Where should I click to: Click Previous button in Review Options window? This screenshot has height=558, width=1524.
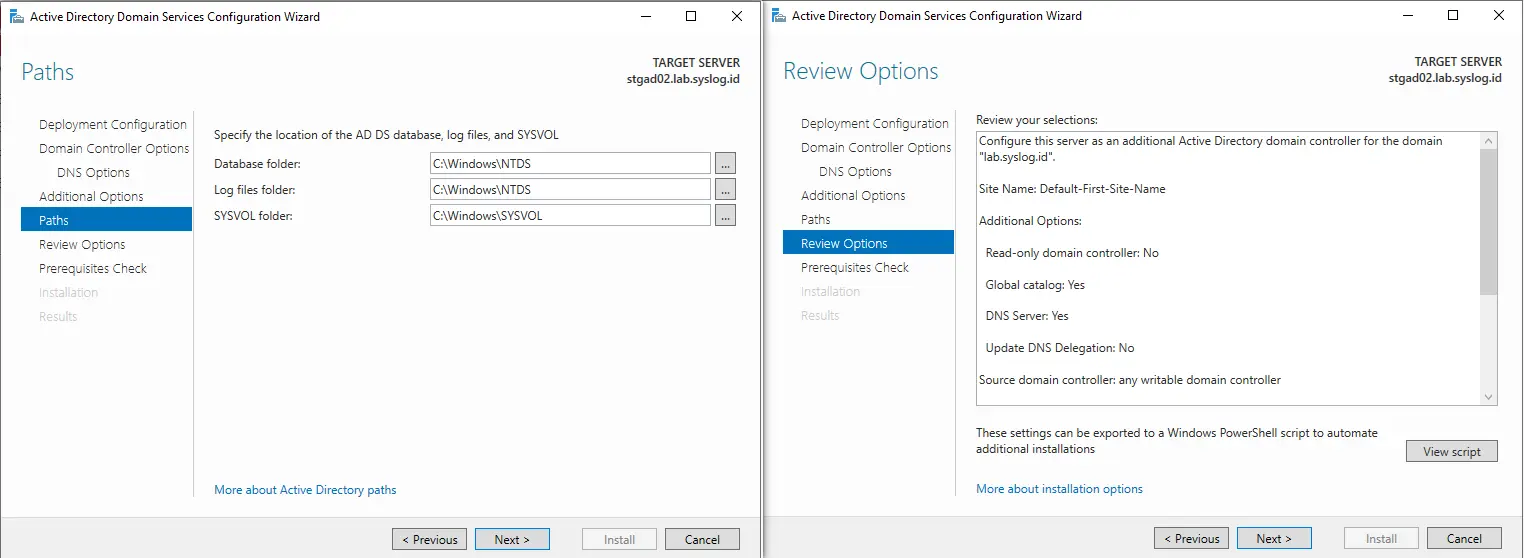(x=1191, y=538)
